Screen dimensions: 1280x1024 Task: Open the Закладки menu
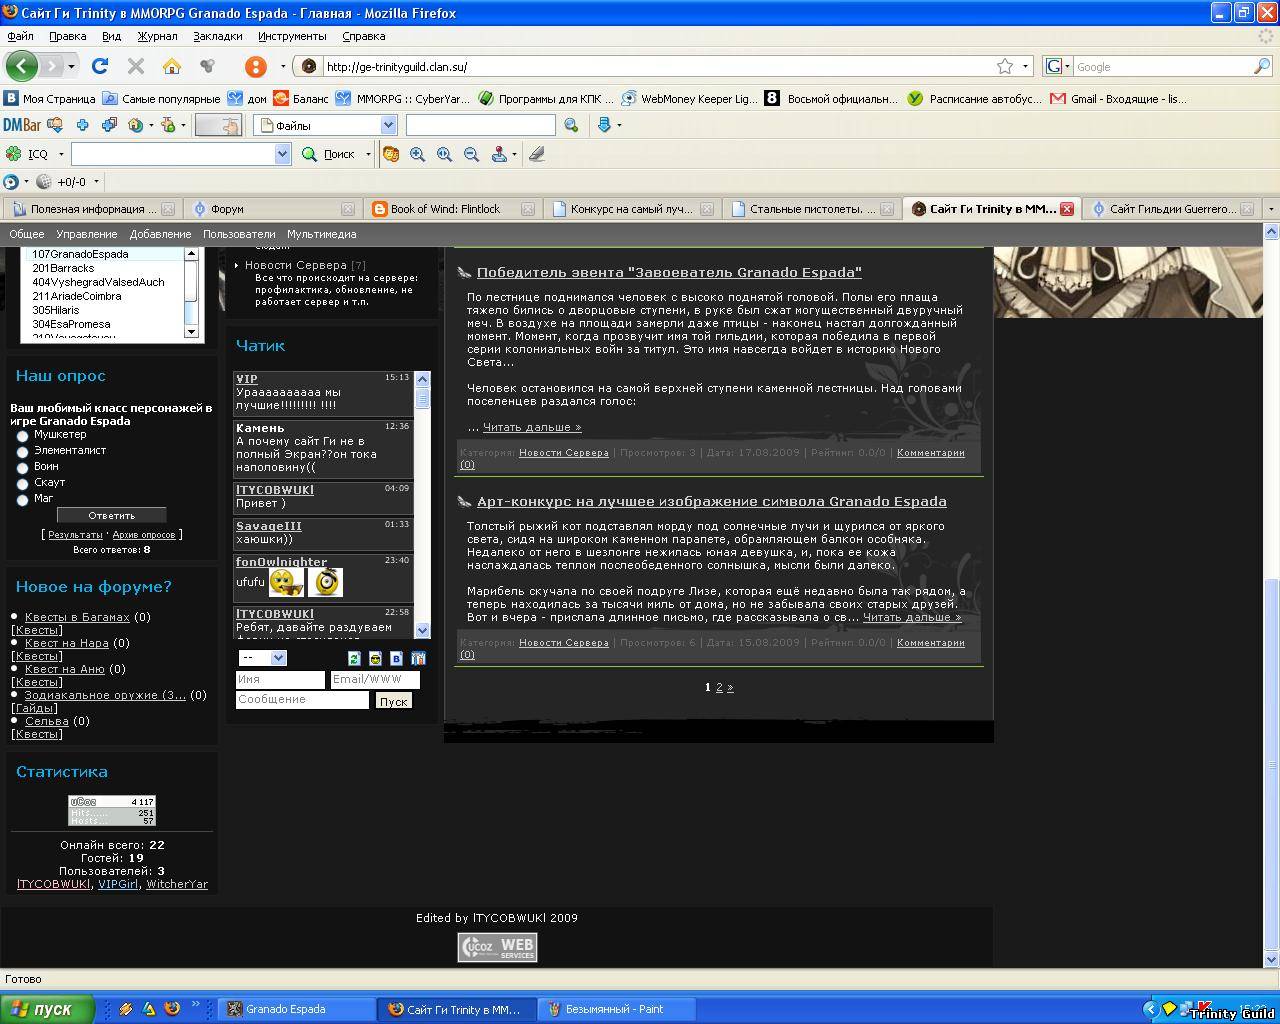coord(218,36)
